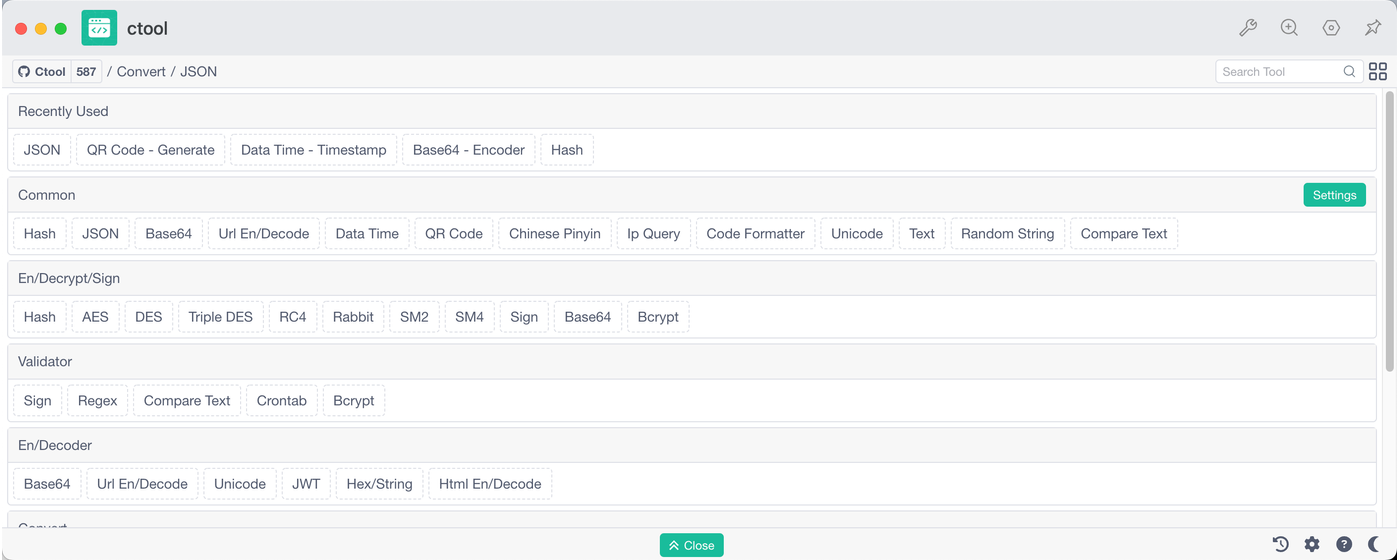Viewport: 1400px width, 560px height.
Task: Open Hash in Recently Used
Action: (567, 150)
